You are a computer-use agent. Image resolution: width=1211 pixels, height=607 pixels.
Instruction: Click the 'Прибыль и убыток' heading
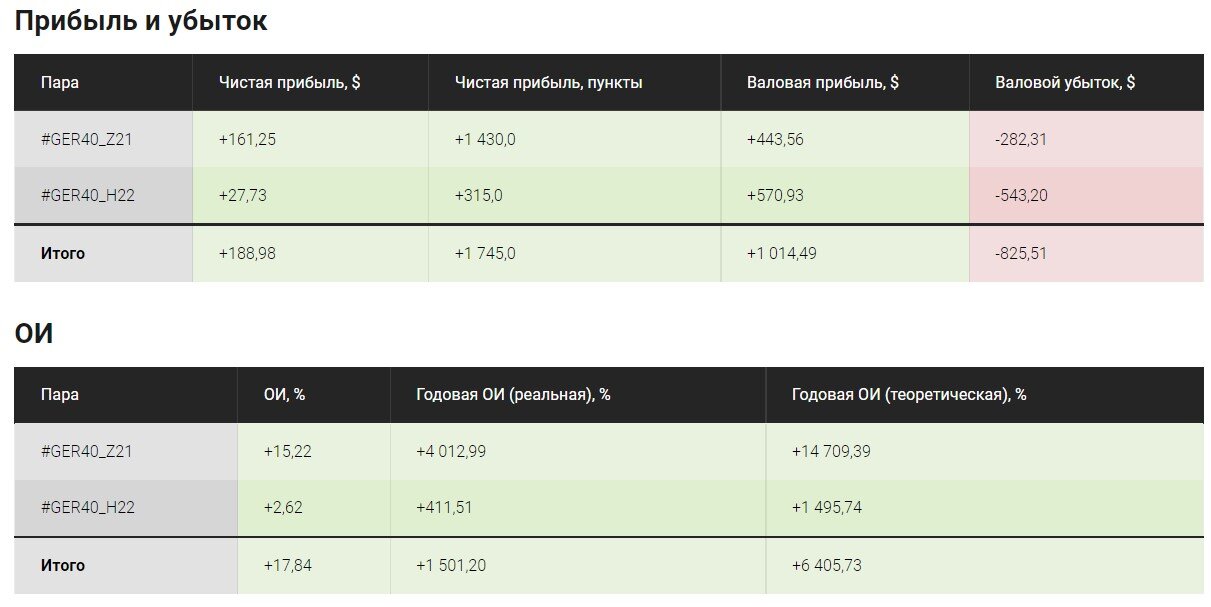pos(141,21)
